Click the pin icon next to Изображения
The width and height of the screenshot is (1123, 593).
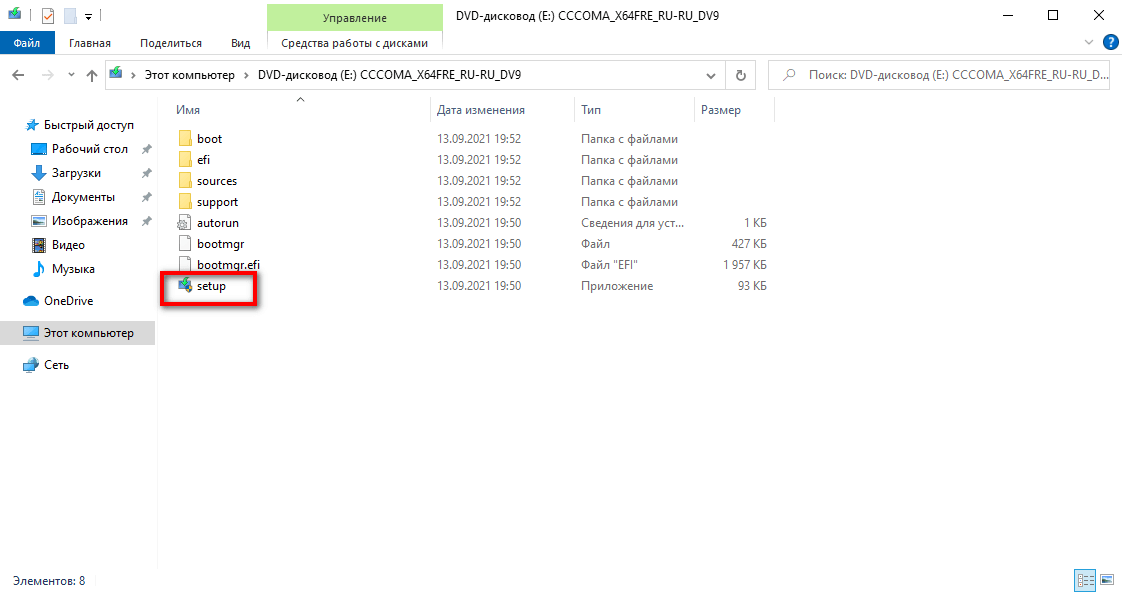click(146, 221)
